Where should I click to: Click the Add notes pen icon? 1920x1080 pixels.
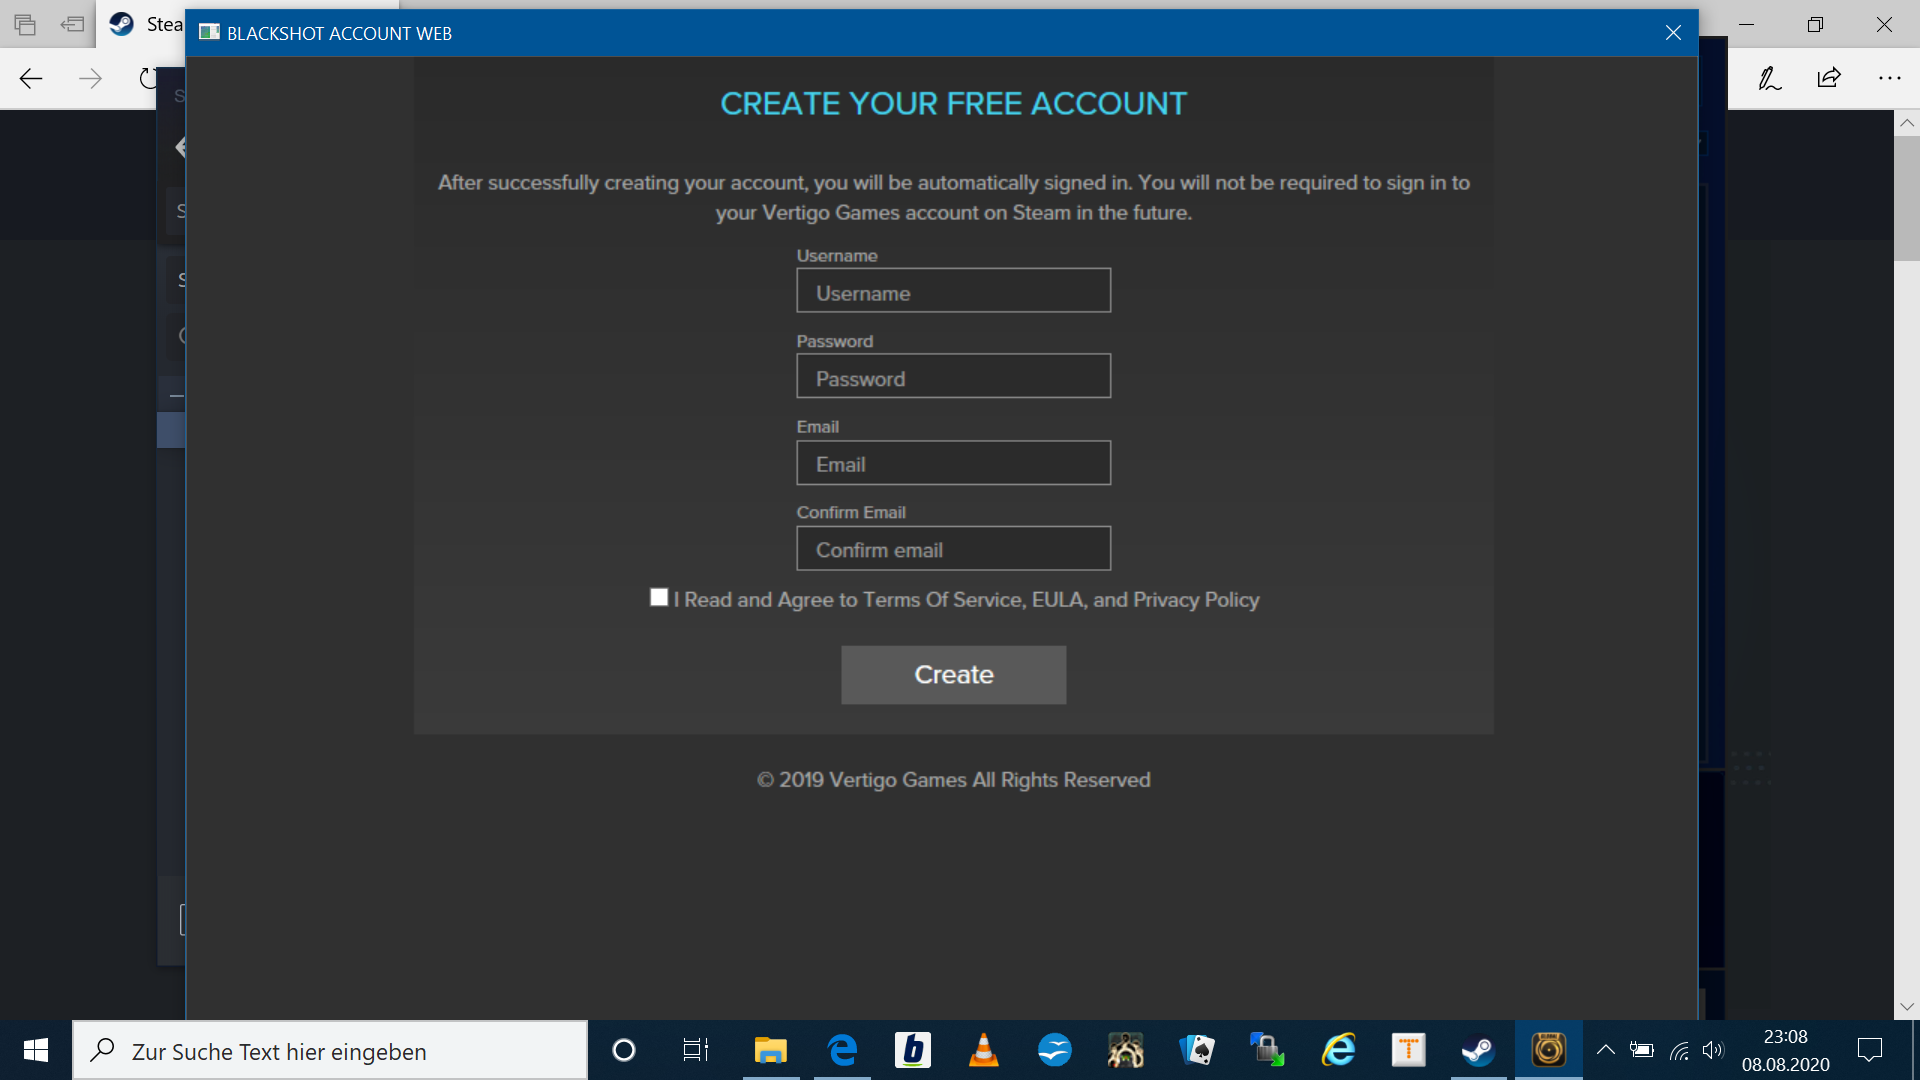coord(1769,78)
